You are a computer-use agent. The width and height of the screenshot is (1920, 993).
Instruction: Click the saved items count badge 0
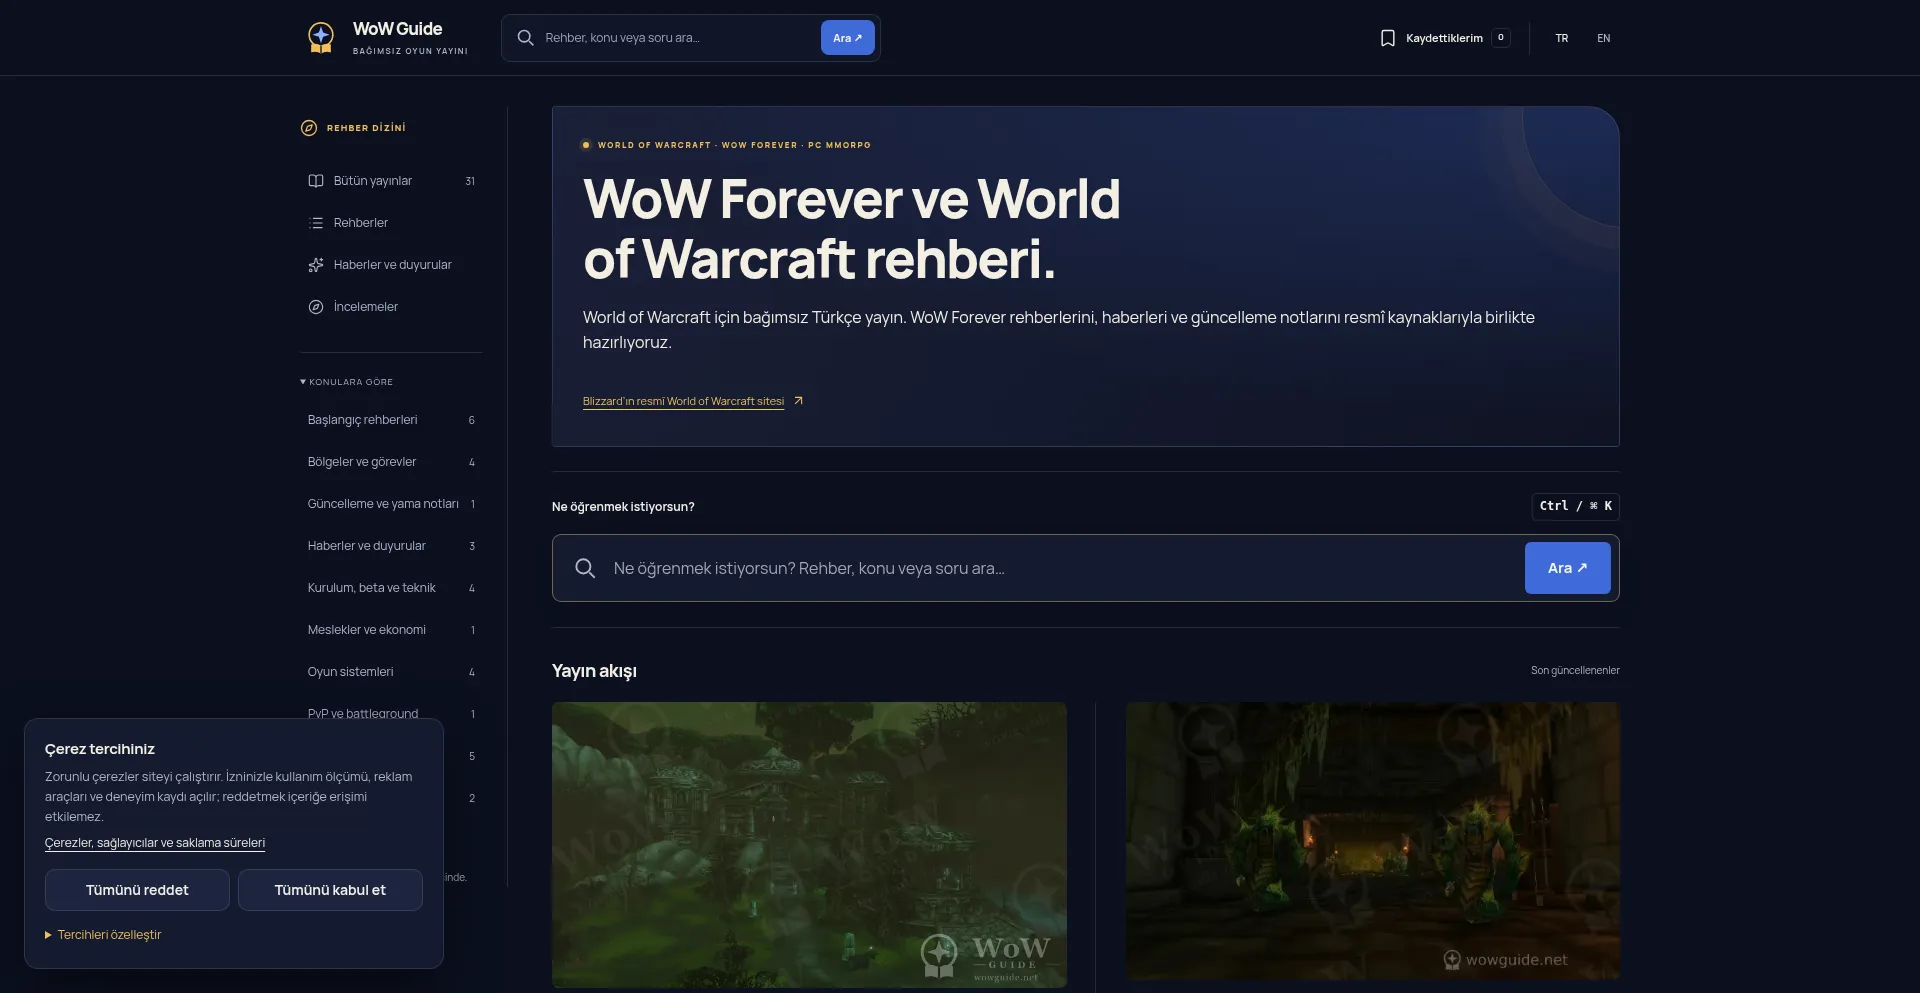1500,38
